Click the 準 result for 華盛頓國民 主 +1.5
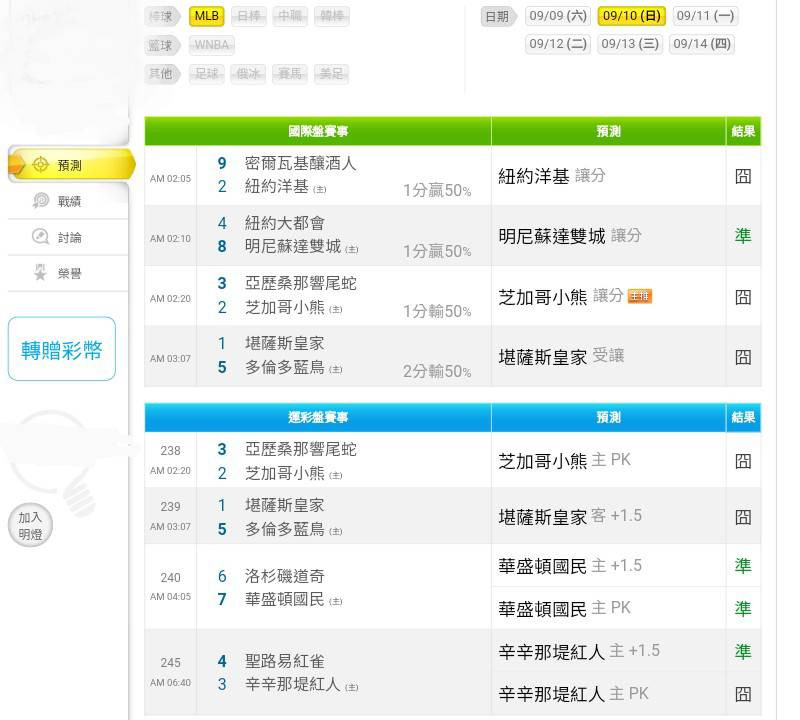800x720 pixels. (x=743, y=565)
